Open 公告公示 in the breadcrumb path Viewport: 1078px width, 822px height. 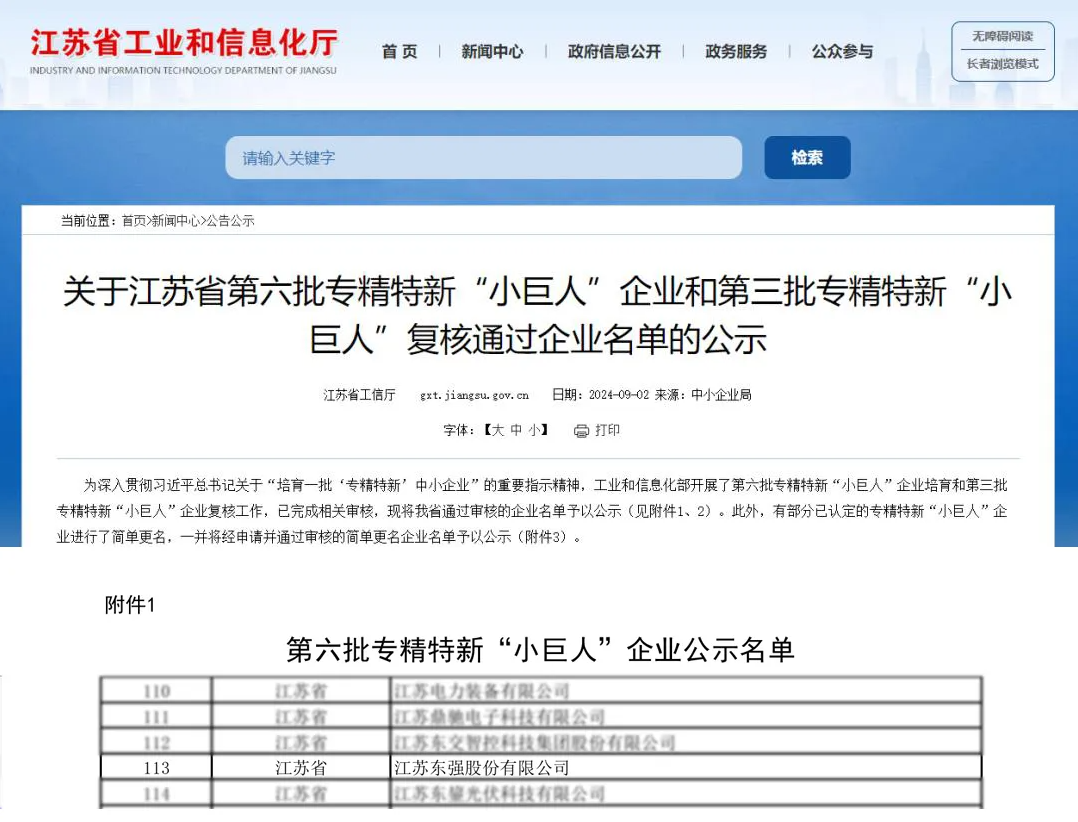point(230,221)
